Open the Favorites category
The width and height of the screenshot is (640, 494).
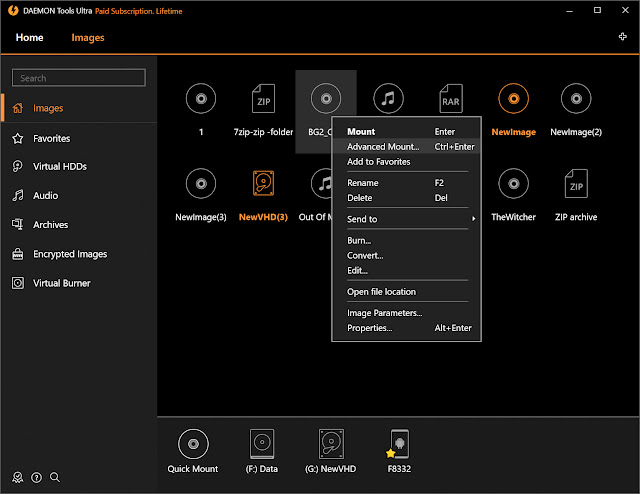coord(79,138)
